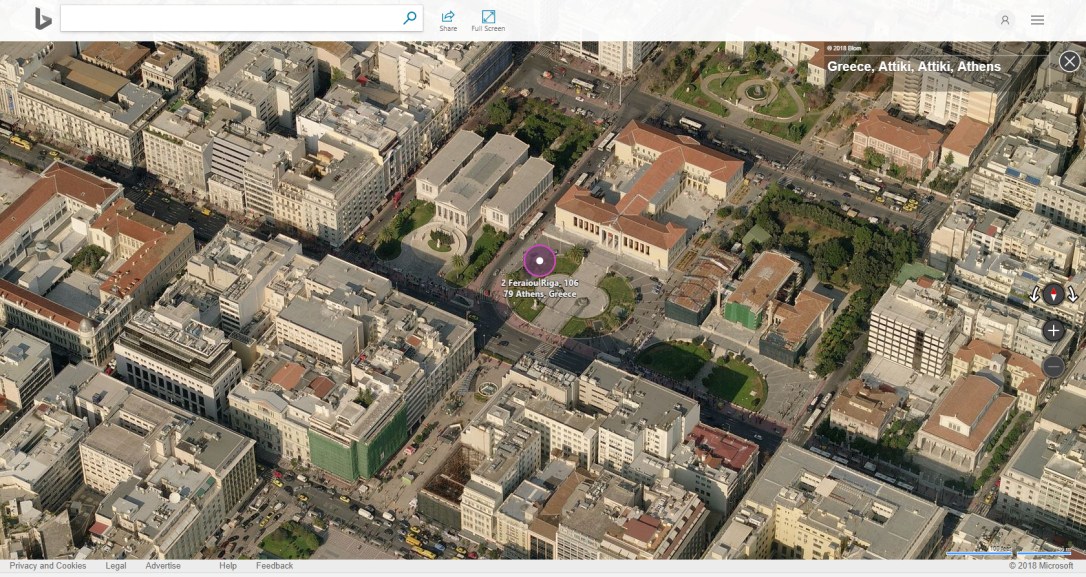Click the compass to reset map orientation
1086x577 pixels.
1053,295
